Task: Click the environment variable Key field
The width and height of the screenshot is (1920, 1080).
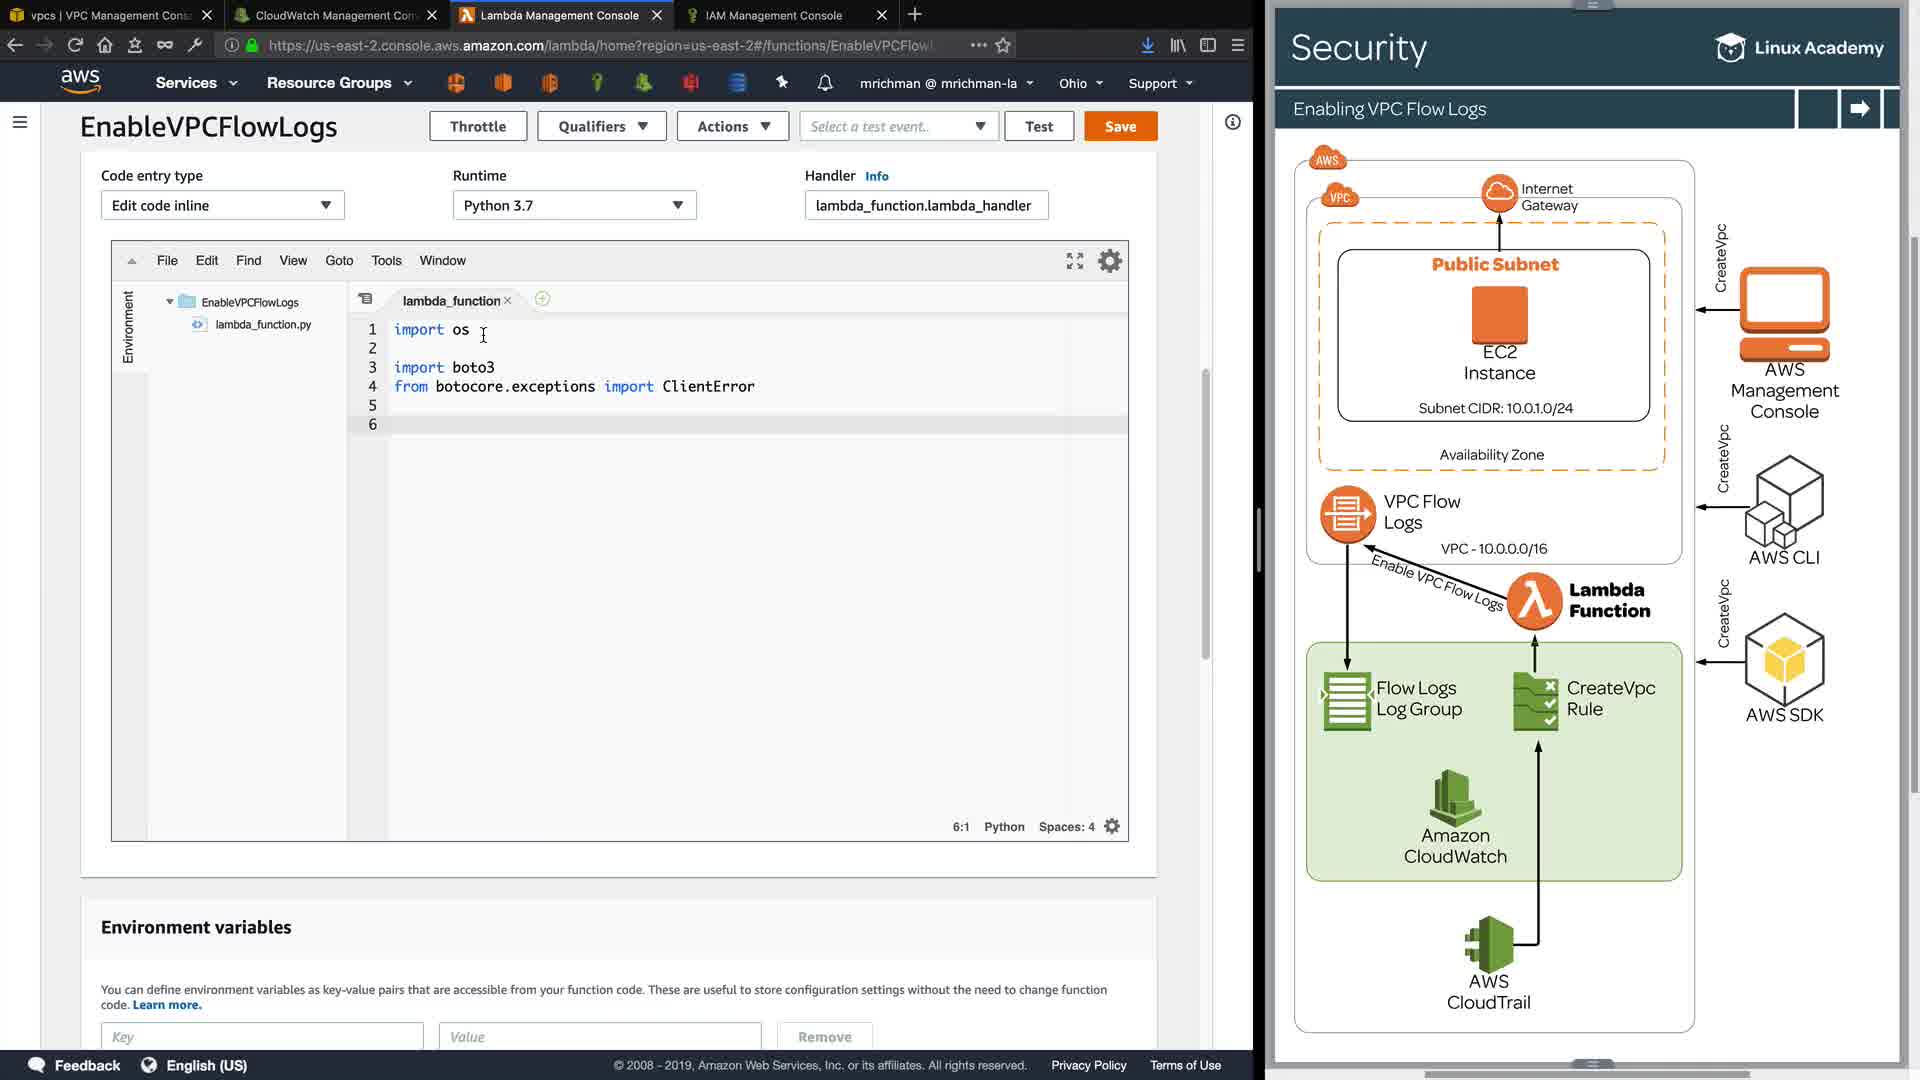Action: pos(262,1037)
